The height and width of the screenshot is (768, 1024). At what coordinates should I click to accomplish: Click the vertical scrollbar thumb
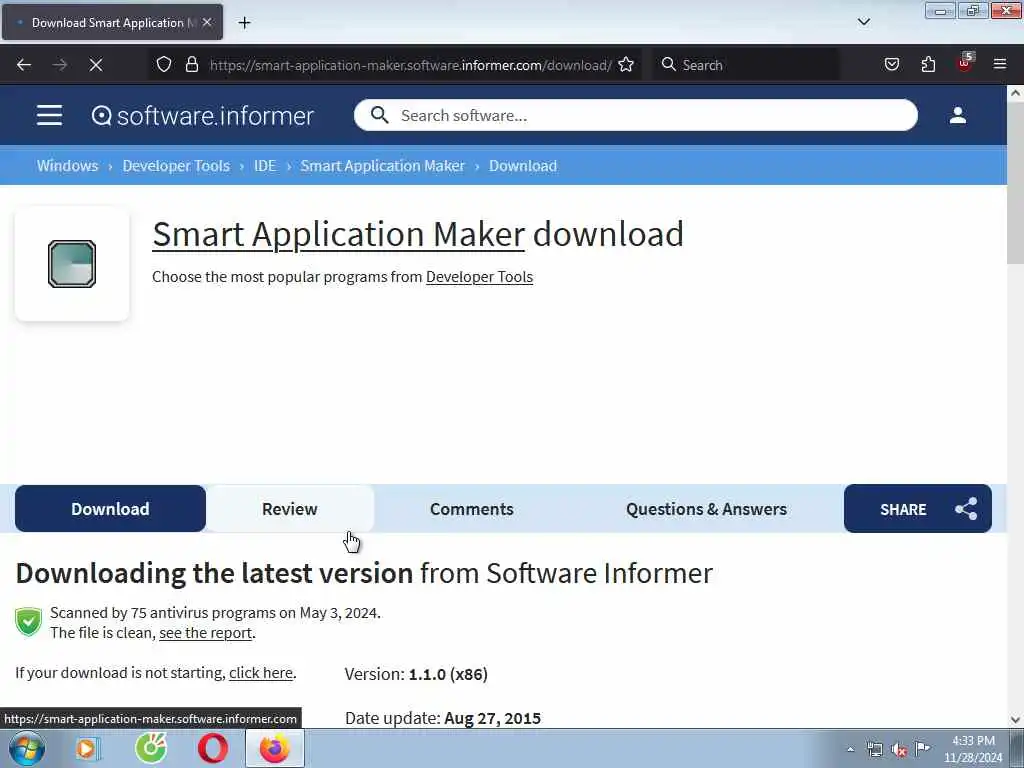1015,183
